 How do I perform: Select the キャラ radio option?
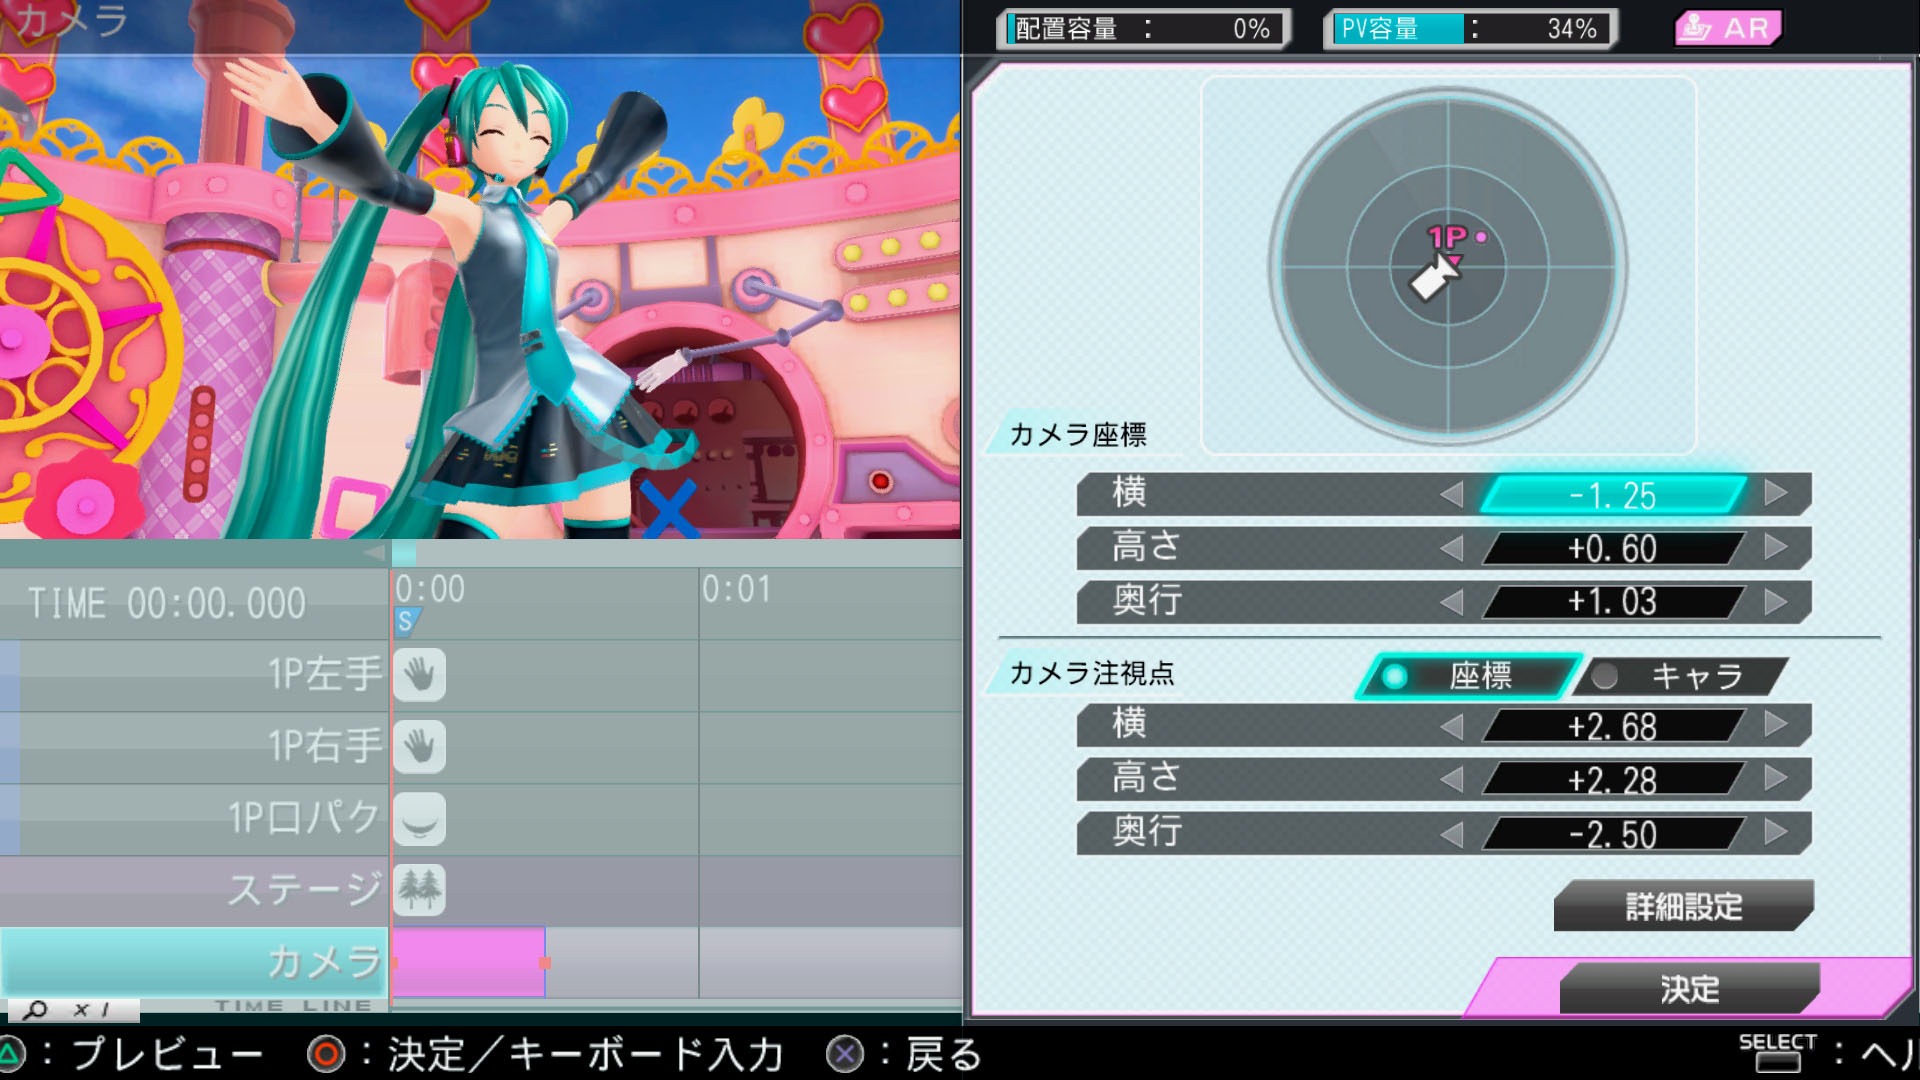click(1680, 677)
